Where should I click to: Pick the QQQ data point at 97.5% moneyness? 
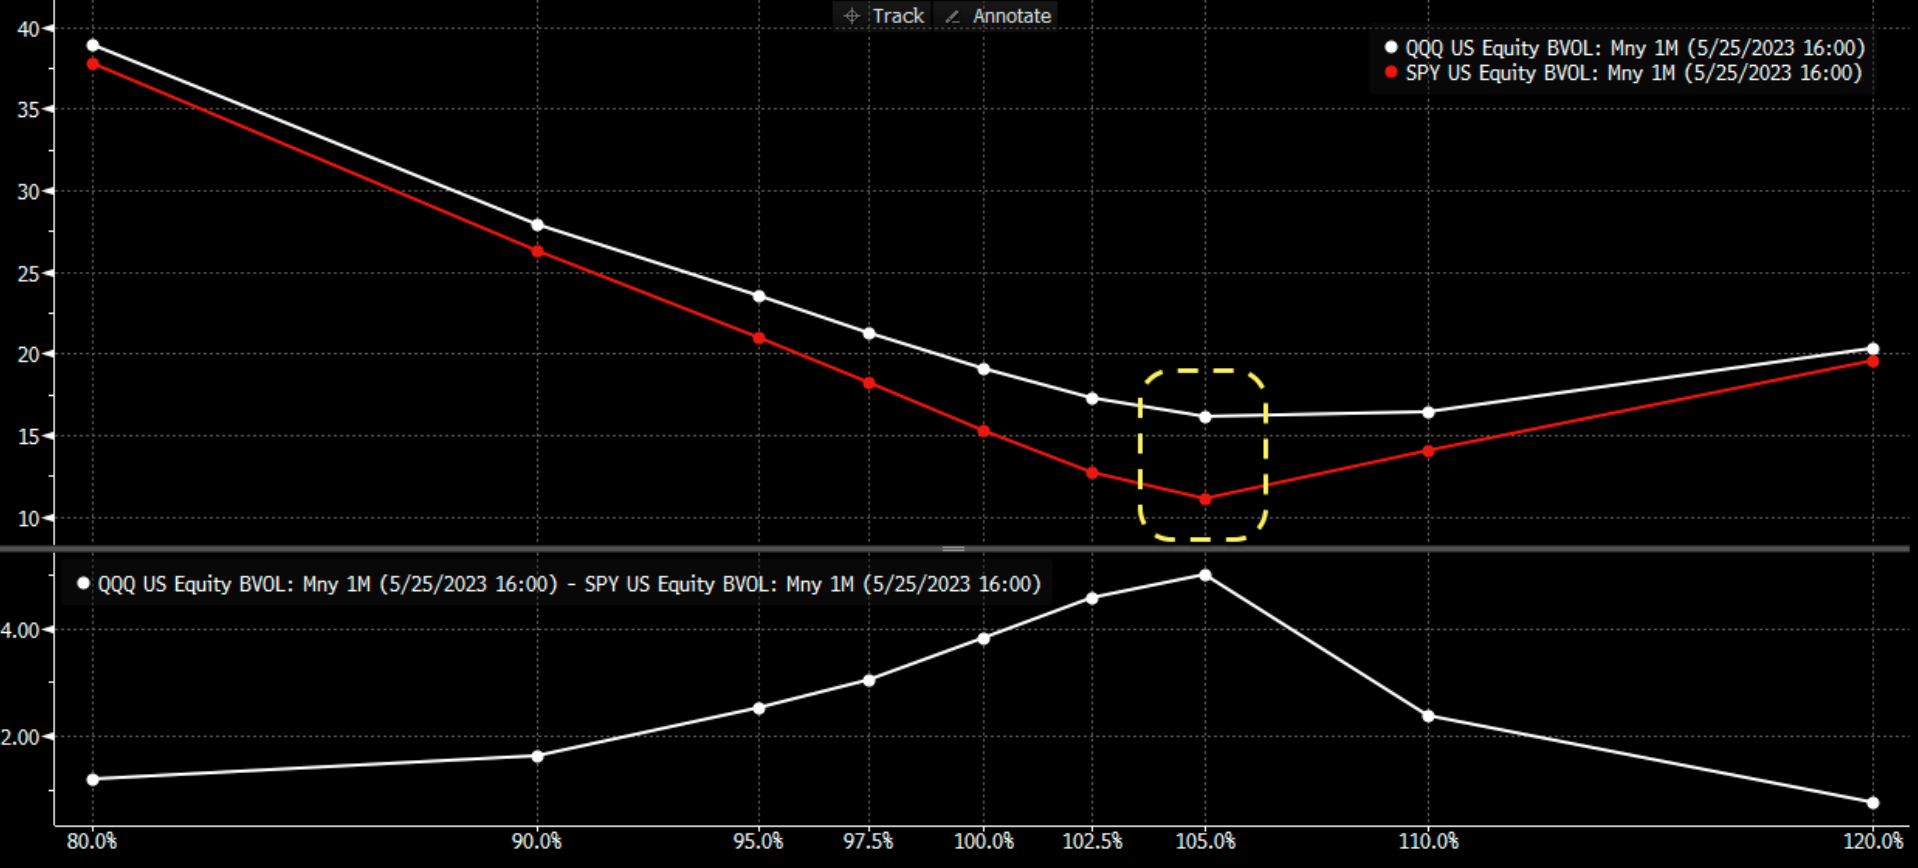click(869, 333)
